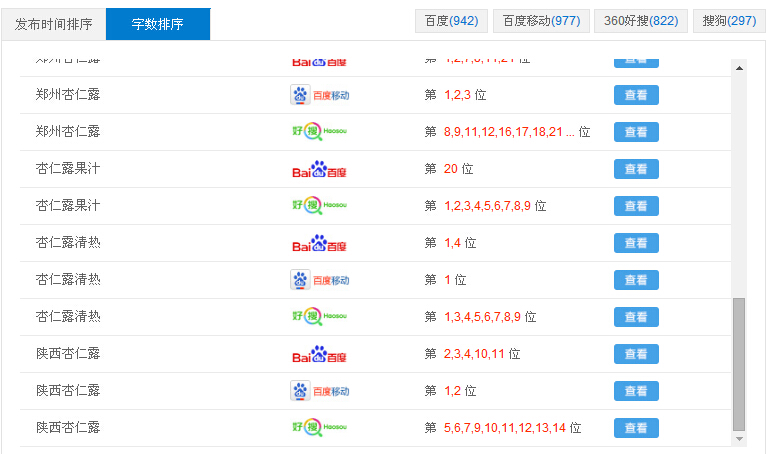The height and width of the screenshot is (454, 767).
Task: Click ranking text 1,3,4,5,6,7,8,9 位
Action: coord(490,317)
